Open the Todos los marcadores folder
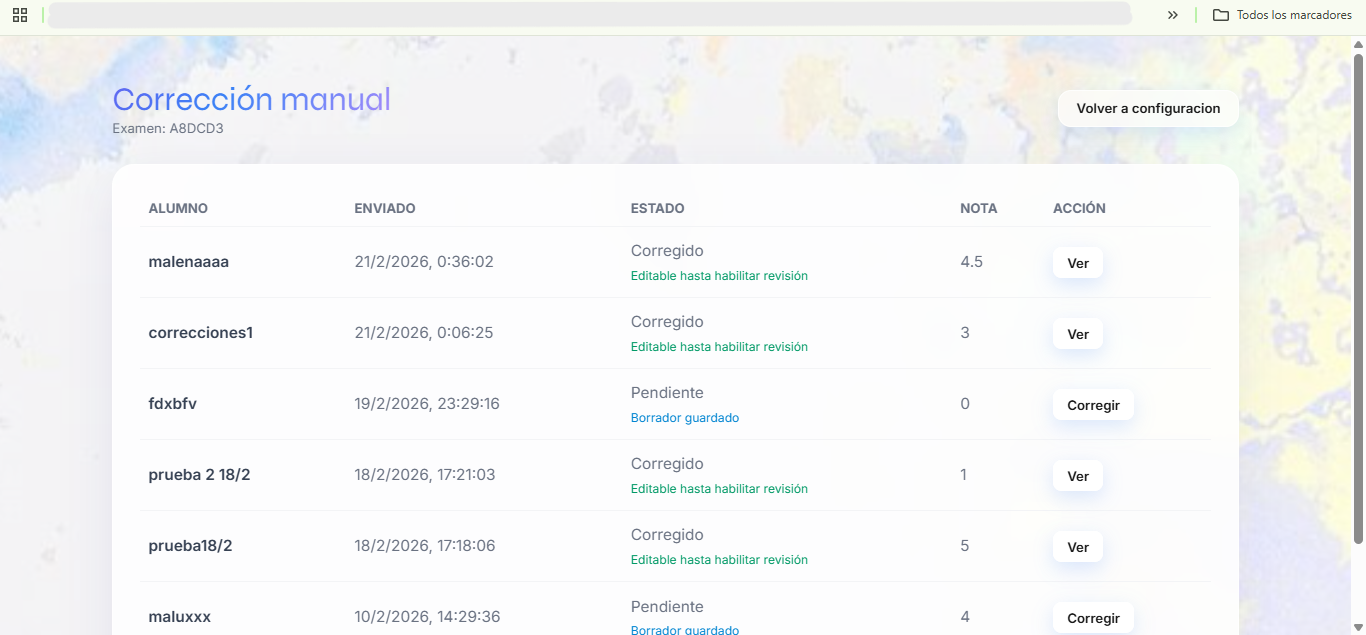This screenshot has width=1366, height=635. pyautogui.click(x=1282, y=15)
